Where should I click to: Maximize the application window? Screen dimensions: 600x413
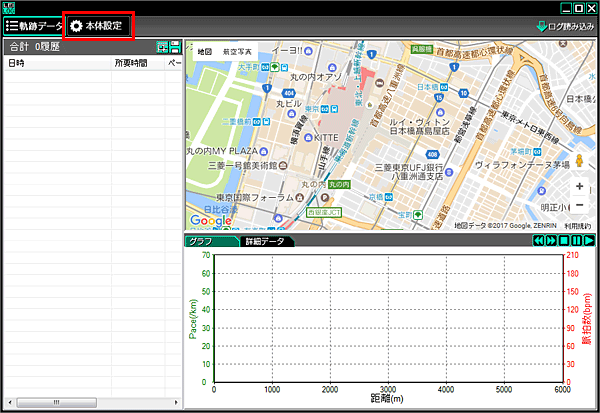[x=579, y=8]
